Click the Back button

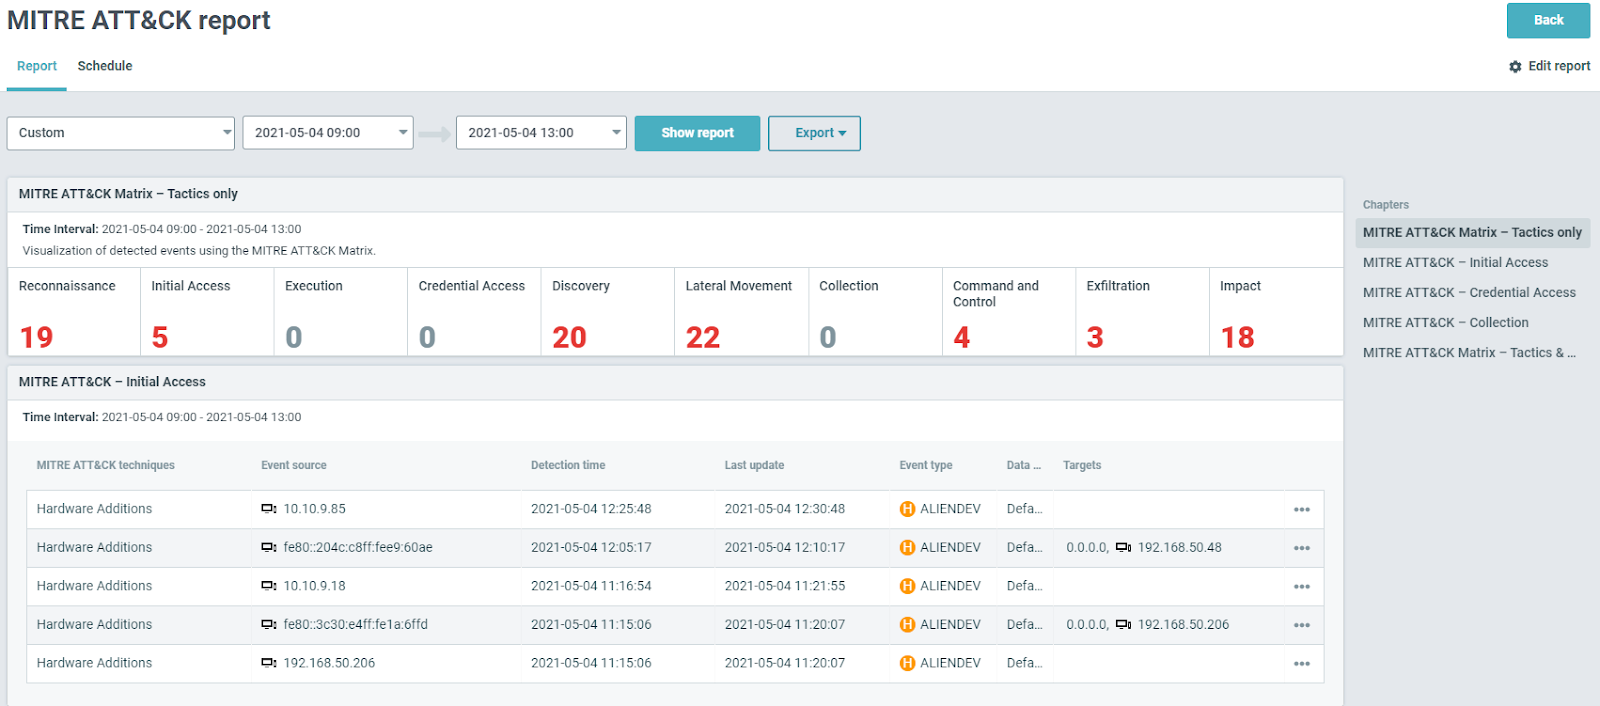(1548, 20)
